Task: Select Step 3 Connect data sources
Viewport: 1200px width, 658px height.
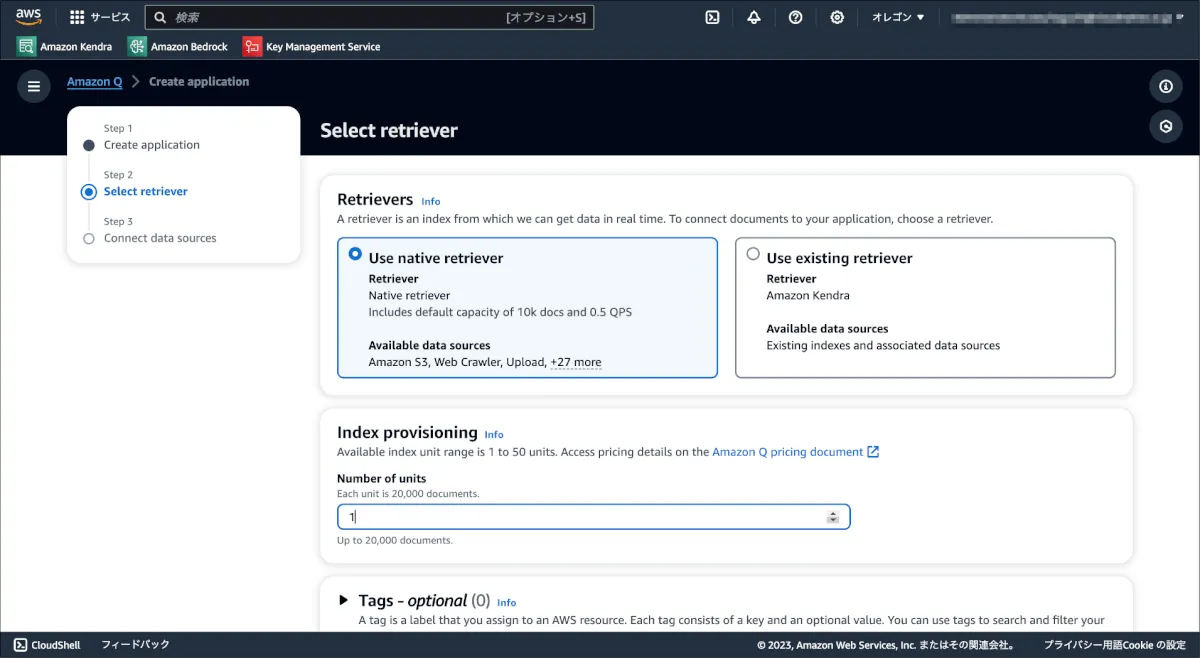Action: (160, 238)
